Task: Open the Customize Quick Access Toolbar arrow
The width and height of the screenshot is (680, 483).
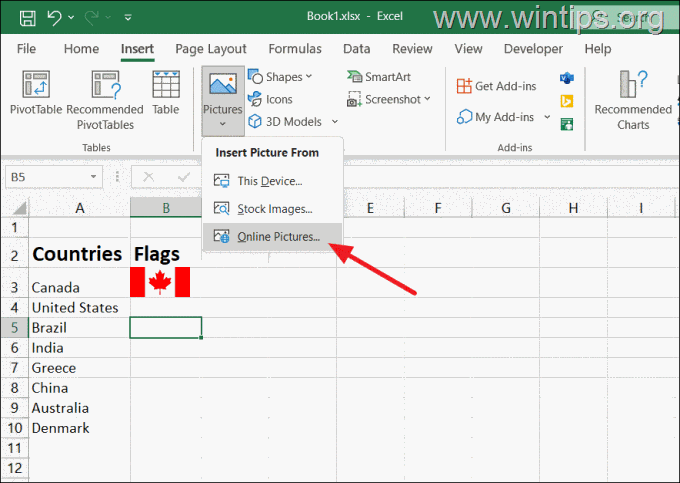Action: click(x=125, y=19)
